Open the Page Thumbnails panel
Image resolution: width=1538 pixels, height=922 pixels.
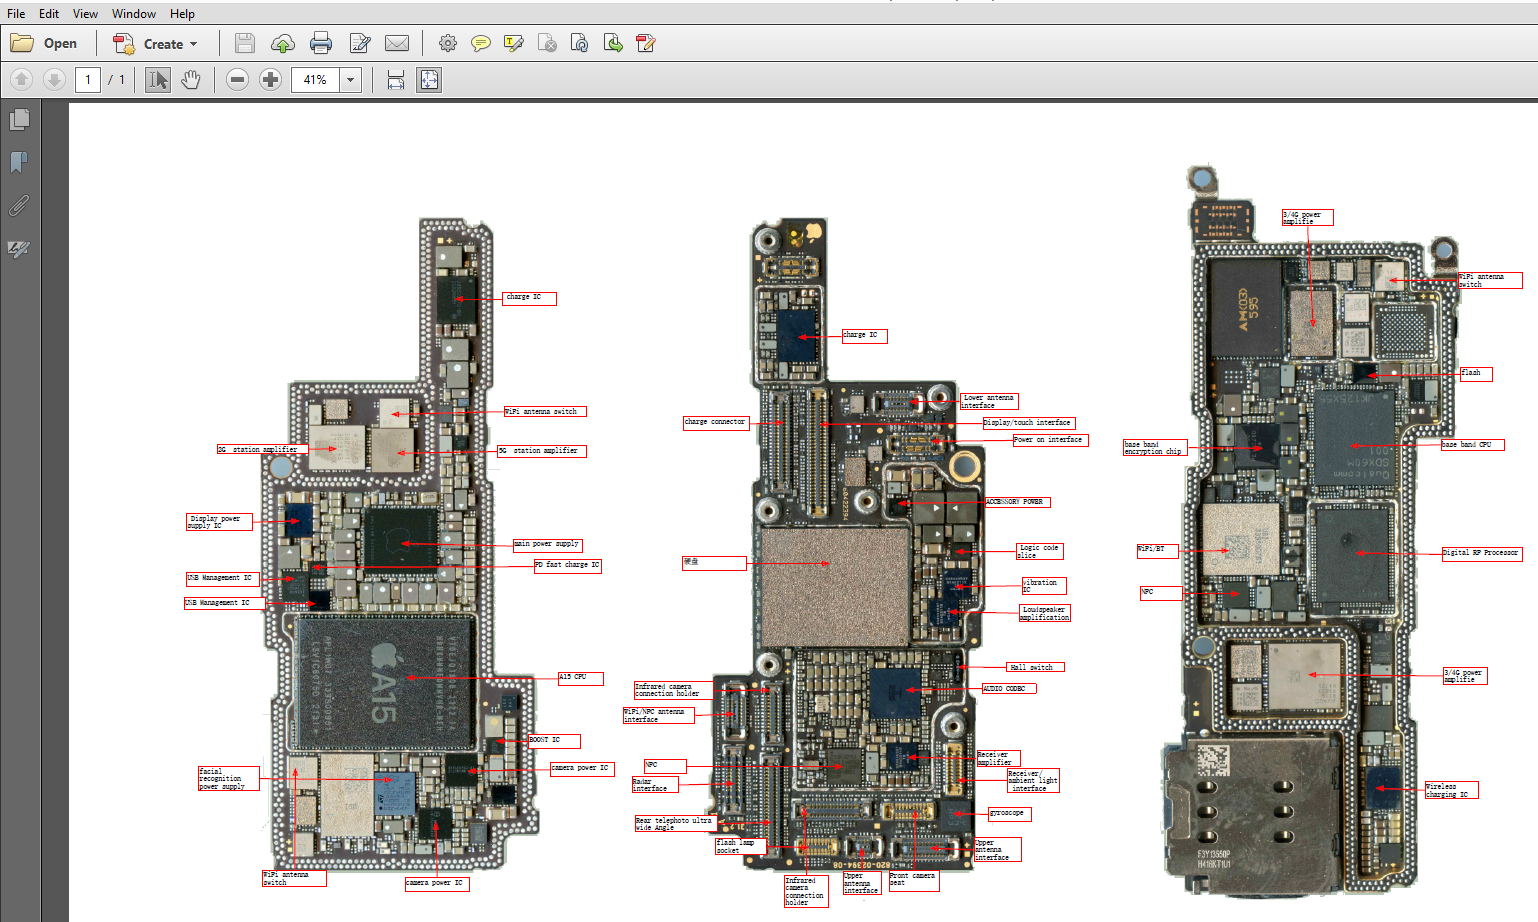click(19, 120)
